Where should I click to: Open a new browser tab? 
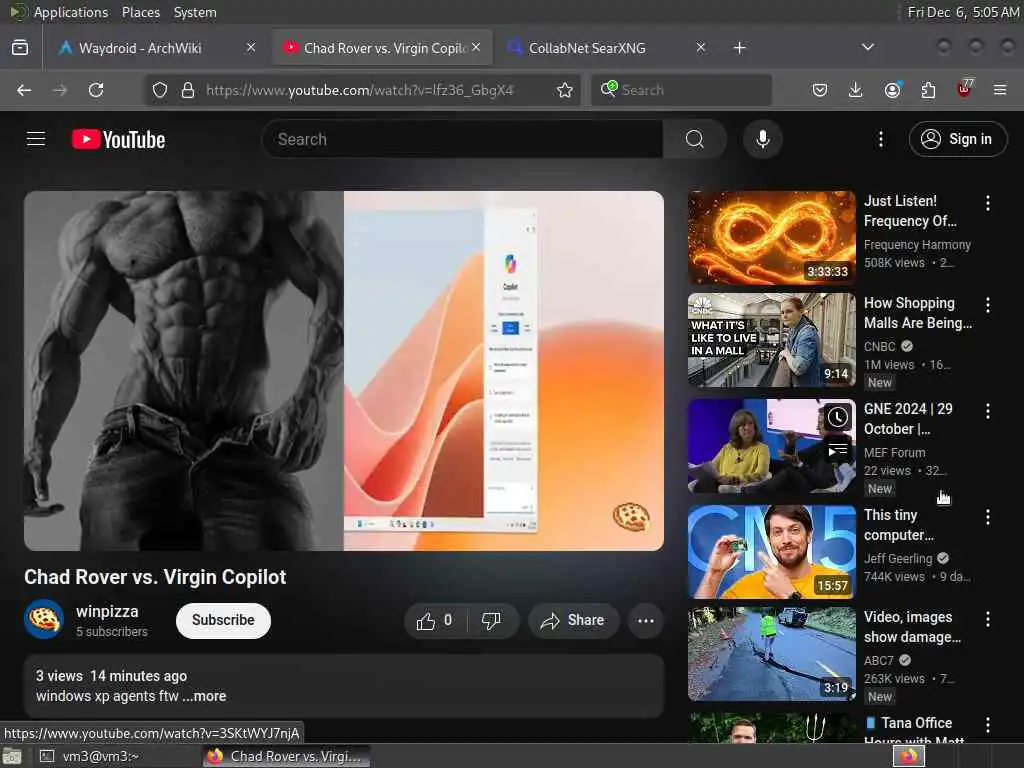point(739,48)
